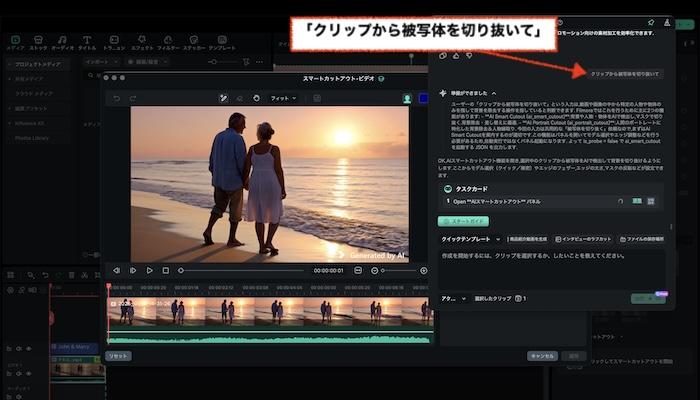Click the delete trash icon in main timeline toolbar

71,275
